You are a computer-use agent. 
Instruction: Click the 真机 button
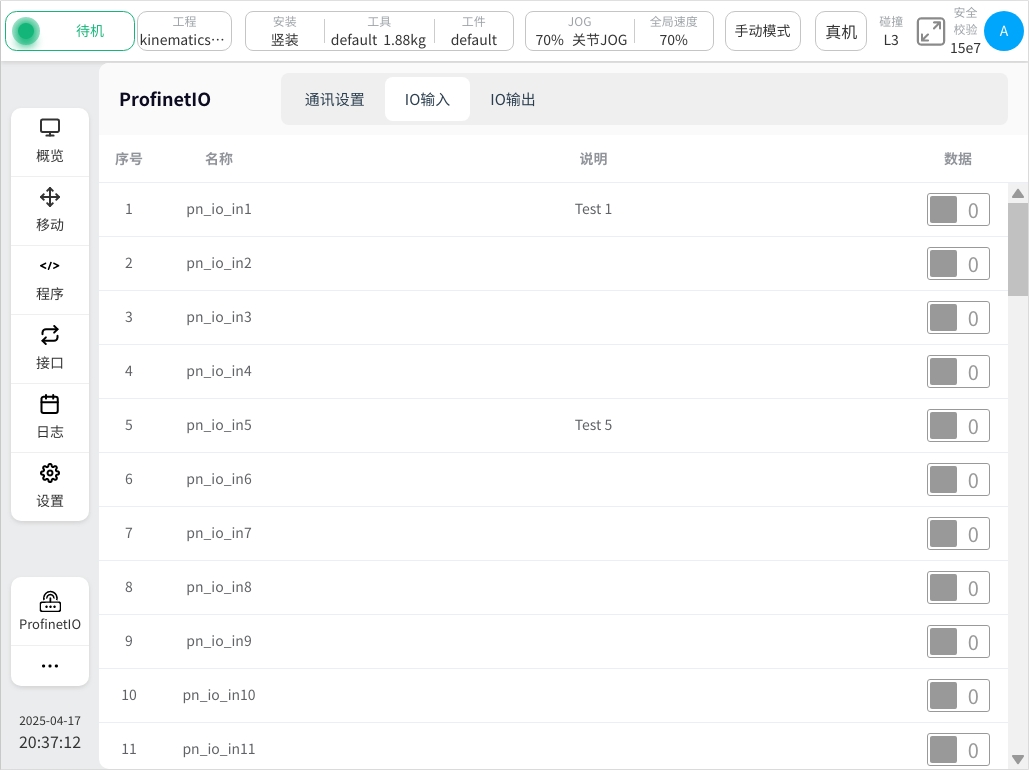841,31
